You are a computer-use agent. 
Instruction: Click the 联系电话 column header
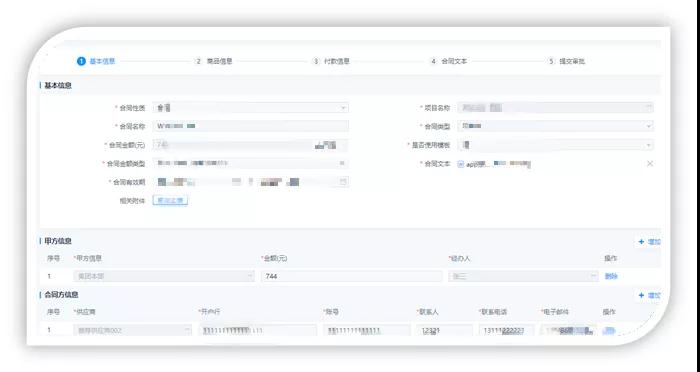pyautogui.click(x=493, y=312)
